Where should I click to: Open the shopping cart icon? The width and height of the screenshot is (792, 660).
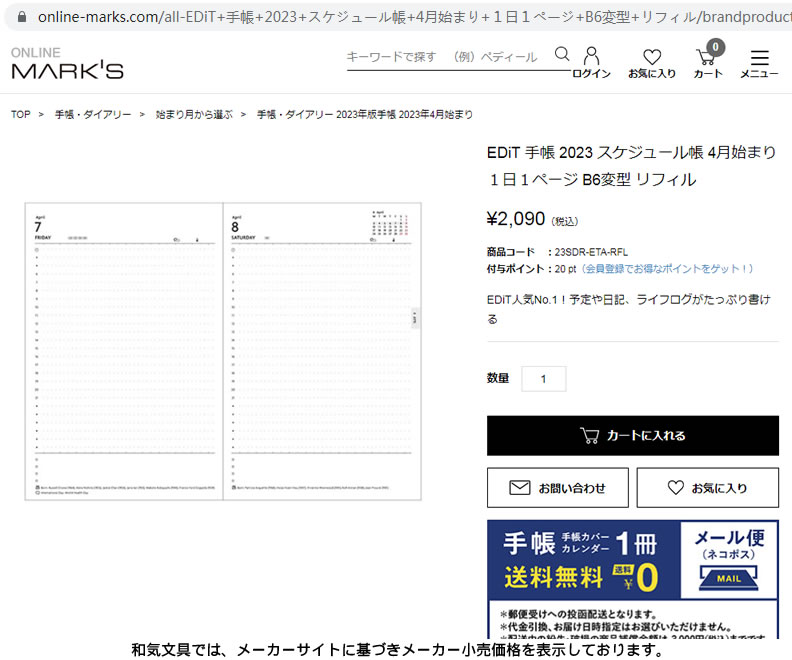coord(706,58)
